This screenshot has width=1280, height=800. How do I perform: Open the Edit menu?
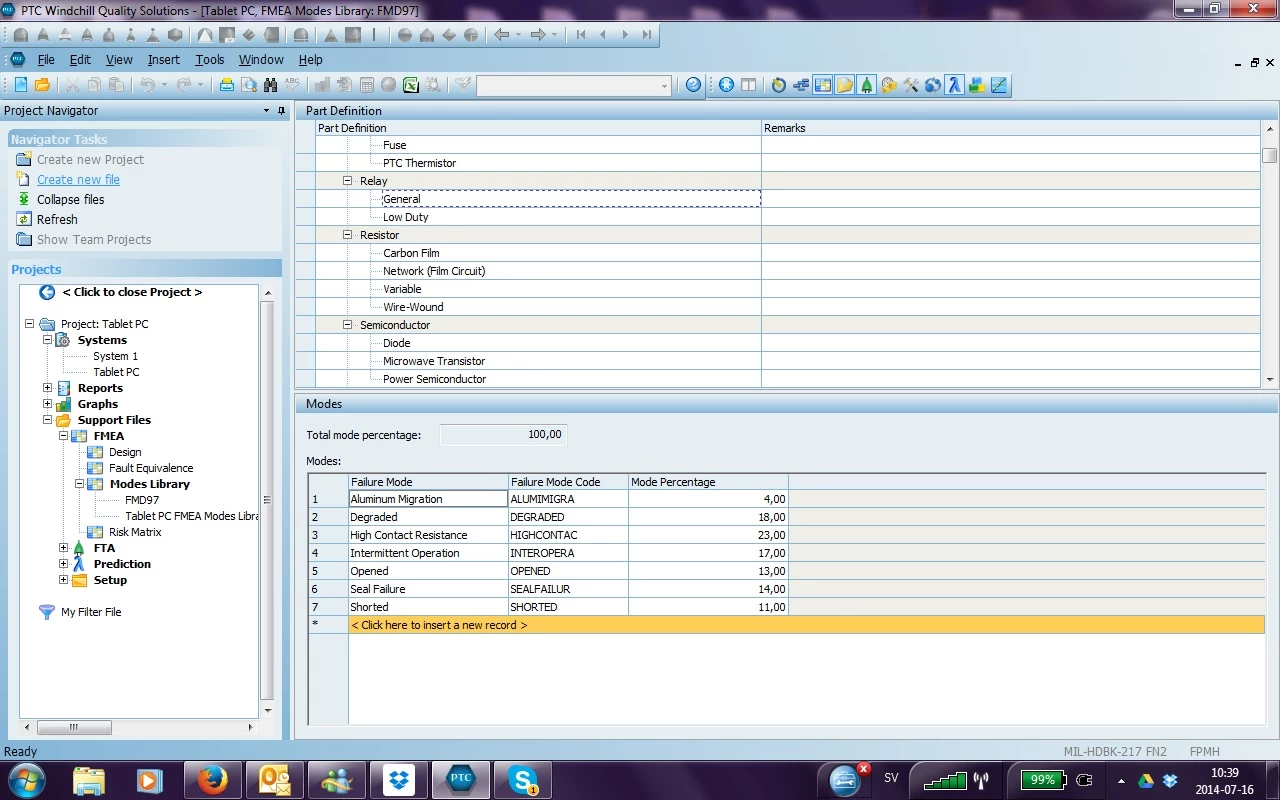pos(80,60)
